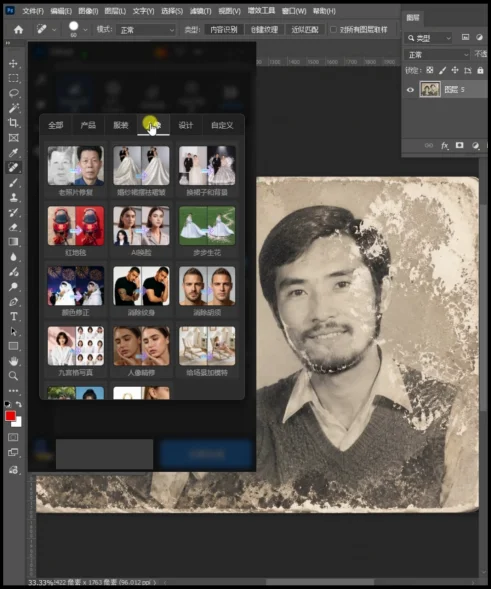
Task: Choose 内容识别 type button
Action: point(224,29)
